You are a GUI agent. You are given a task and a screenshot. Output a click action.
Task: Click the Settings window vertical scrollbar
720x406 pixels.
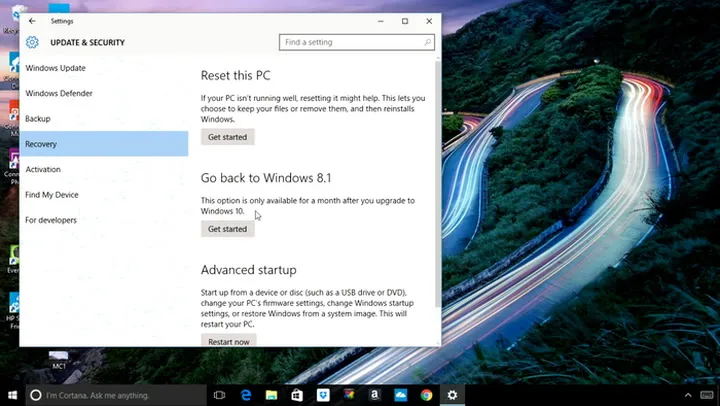(x=438, y=184)
